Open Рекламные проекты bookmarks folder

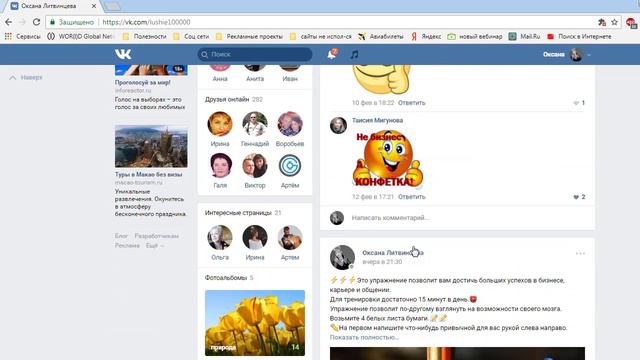coord(249,36)
